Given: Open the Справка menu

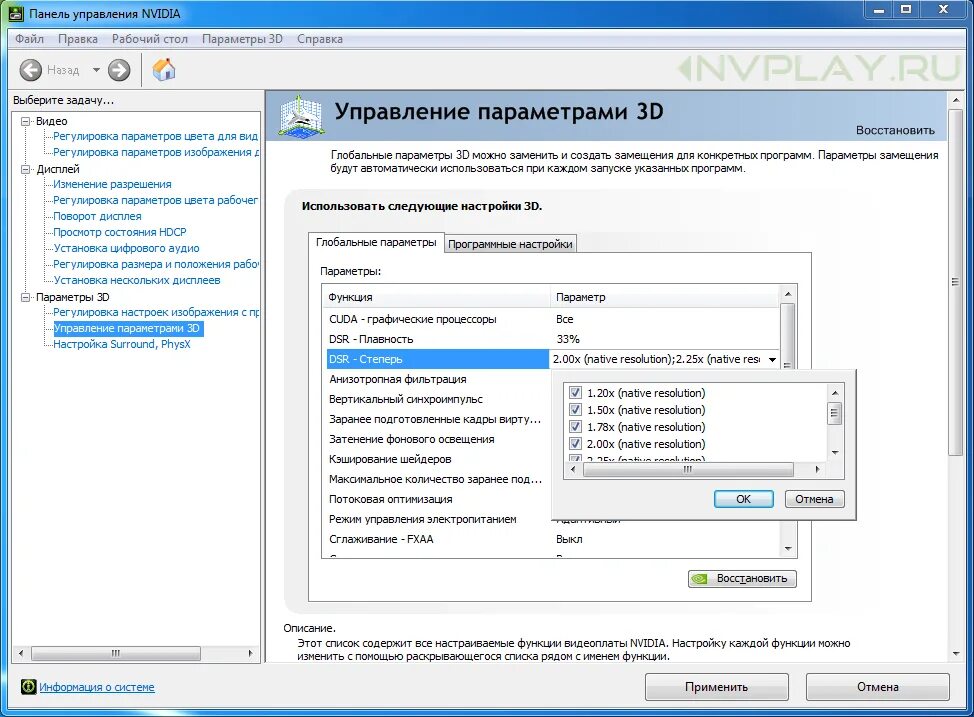Looking at the screenshot, I should [x=320, y=39].
